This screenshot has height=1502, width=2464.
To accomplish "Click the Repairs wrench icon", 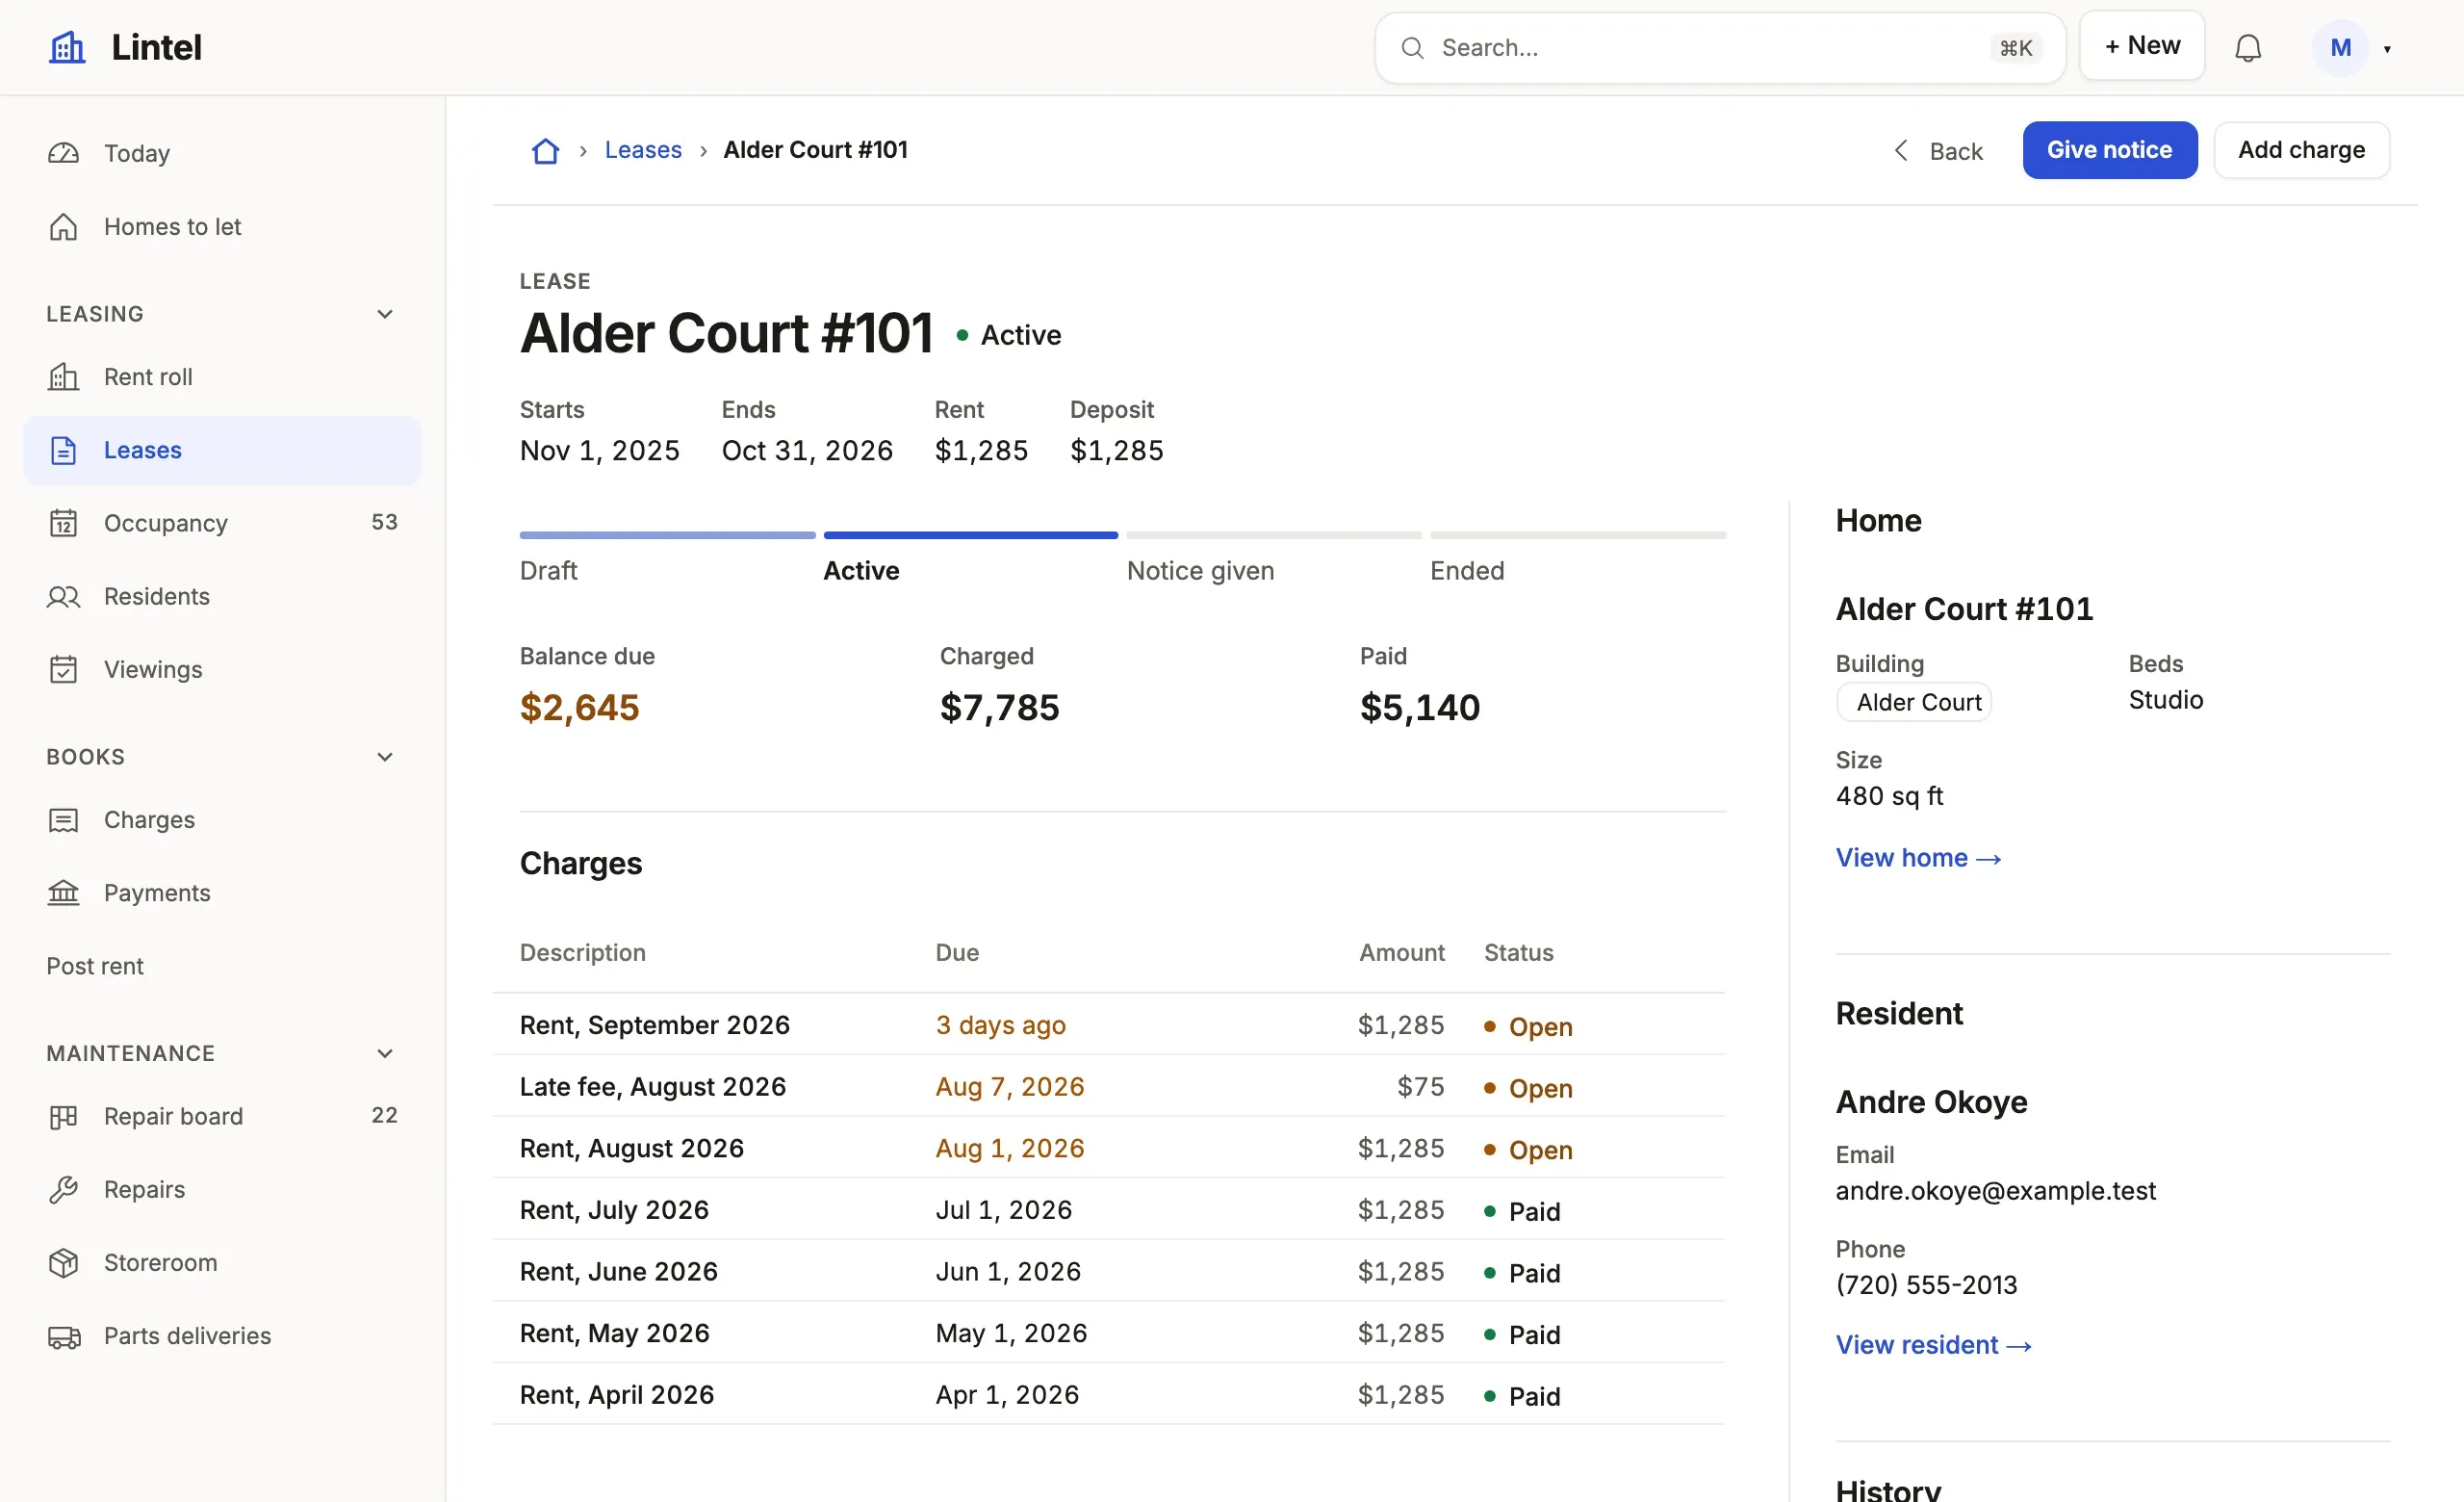I will click(63, 1190).
